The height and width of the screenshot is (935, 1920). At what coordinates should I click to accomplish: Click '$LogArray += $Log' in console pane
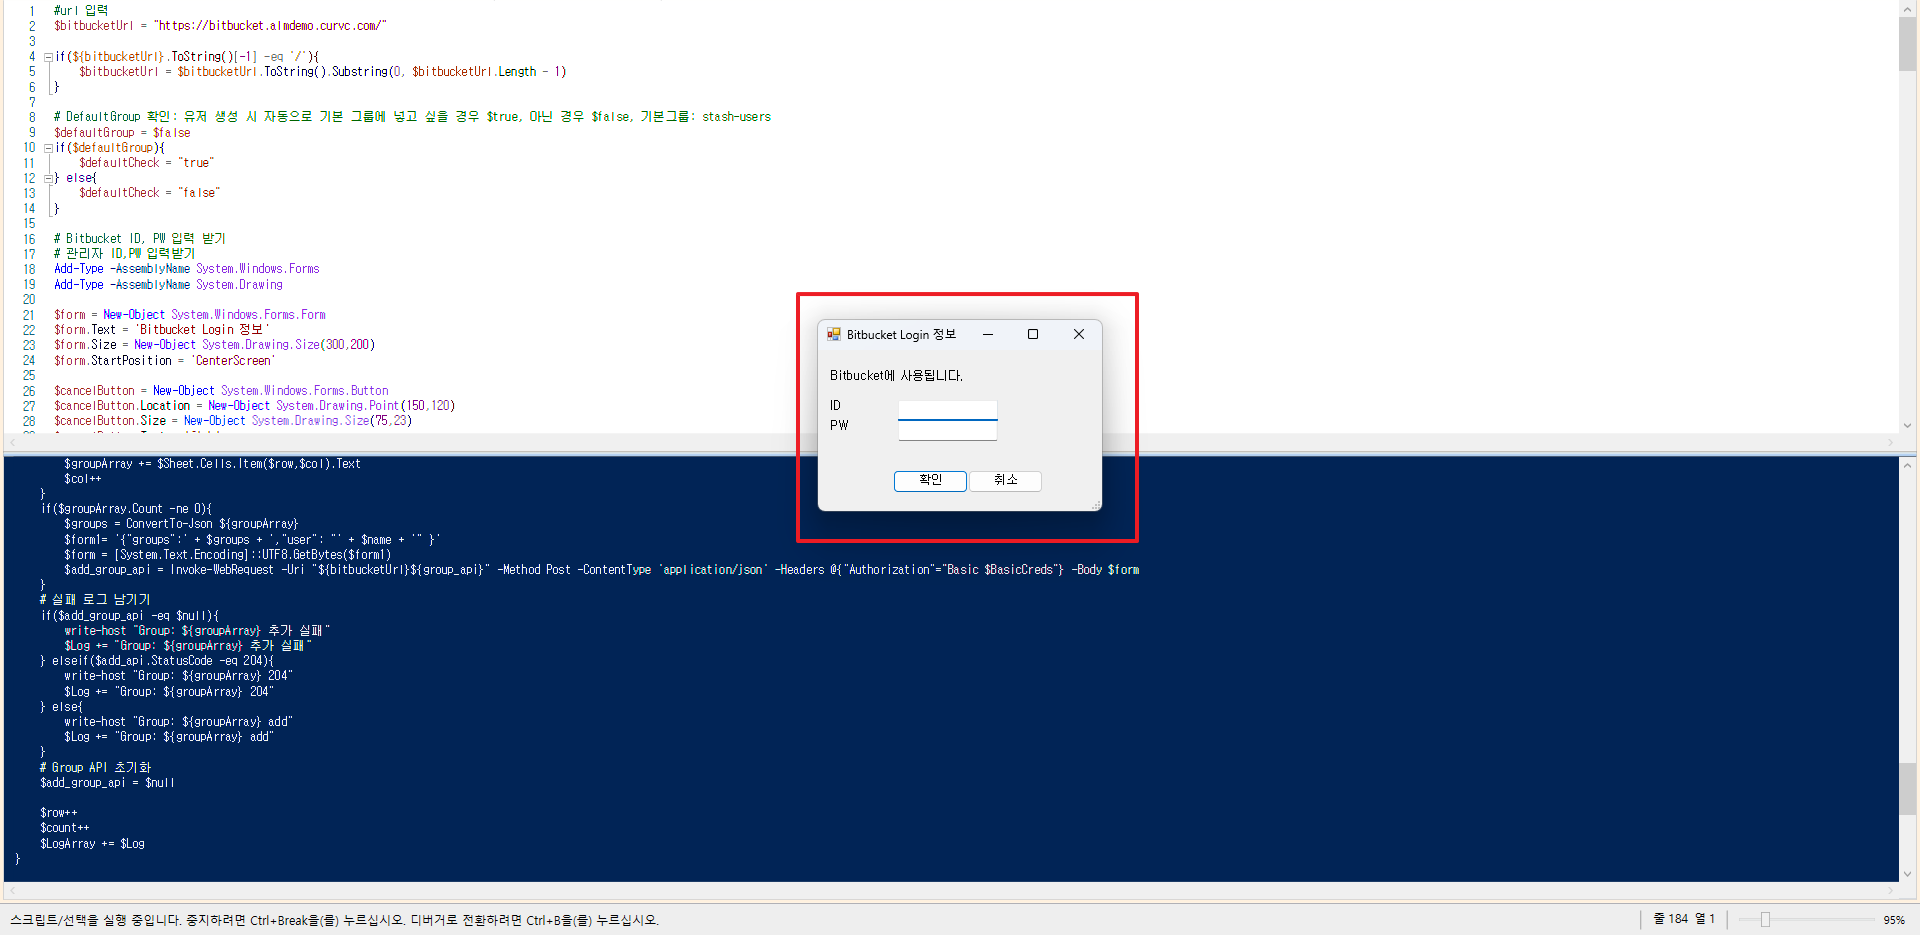pos(92,844)
